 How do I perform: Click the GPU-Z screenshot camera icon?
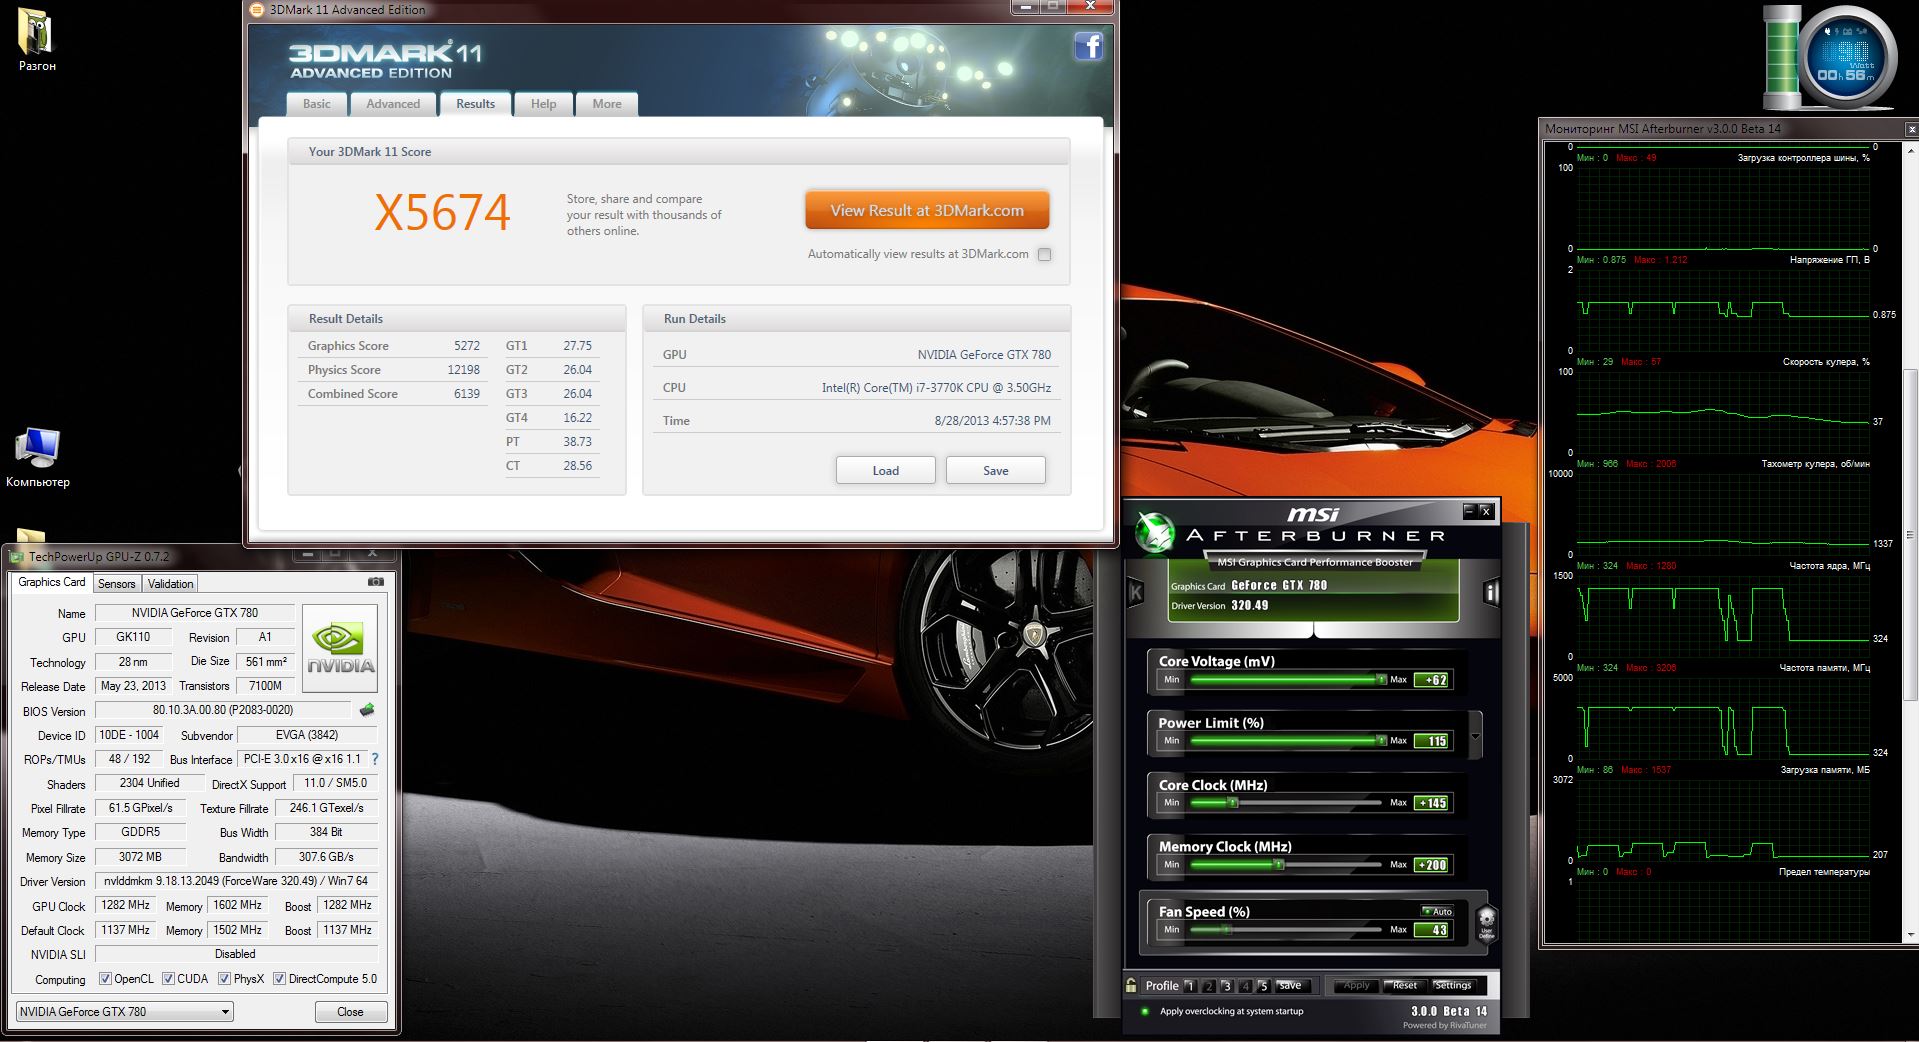[x=376, y=581]
